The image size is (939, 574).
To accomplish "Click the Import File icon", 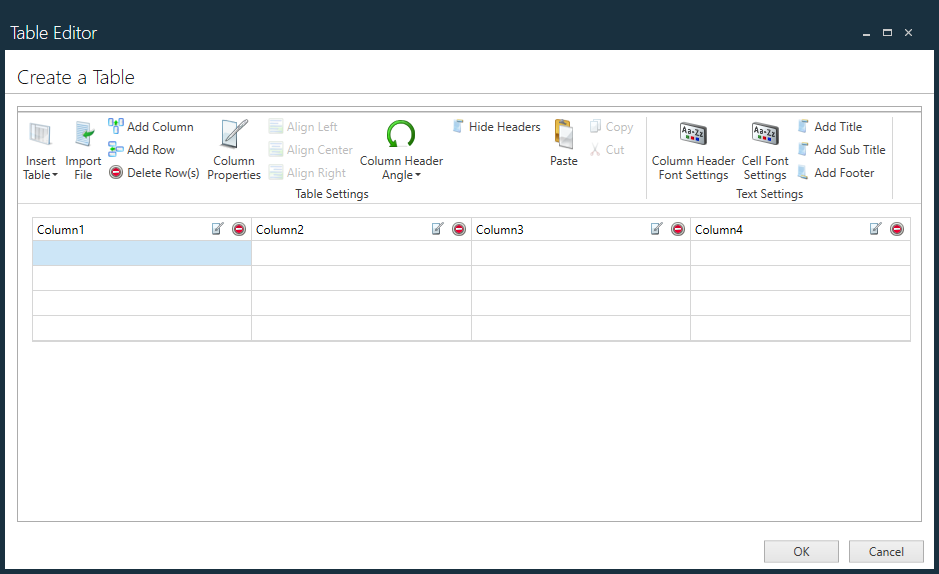I will [83, 135].
